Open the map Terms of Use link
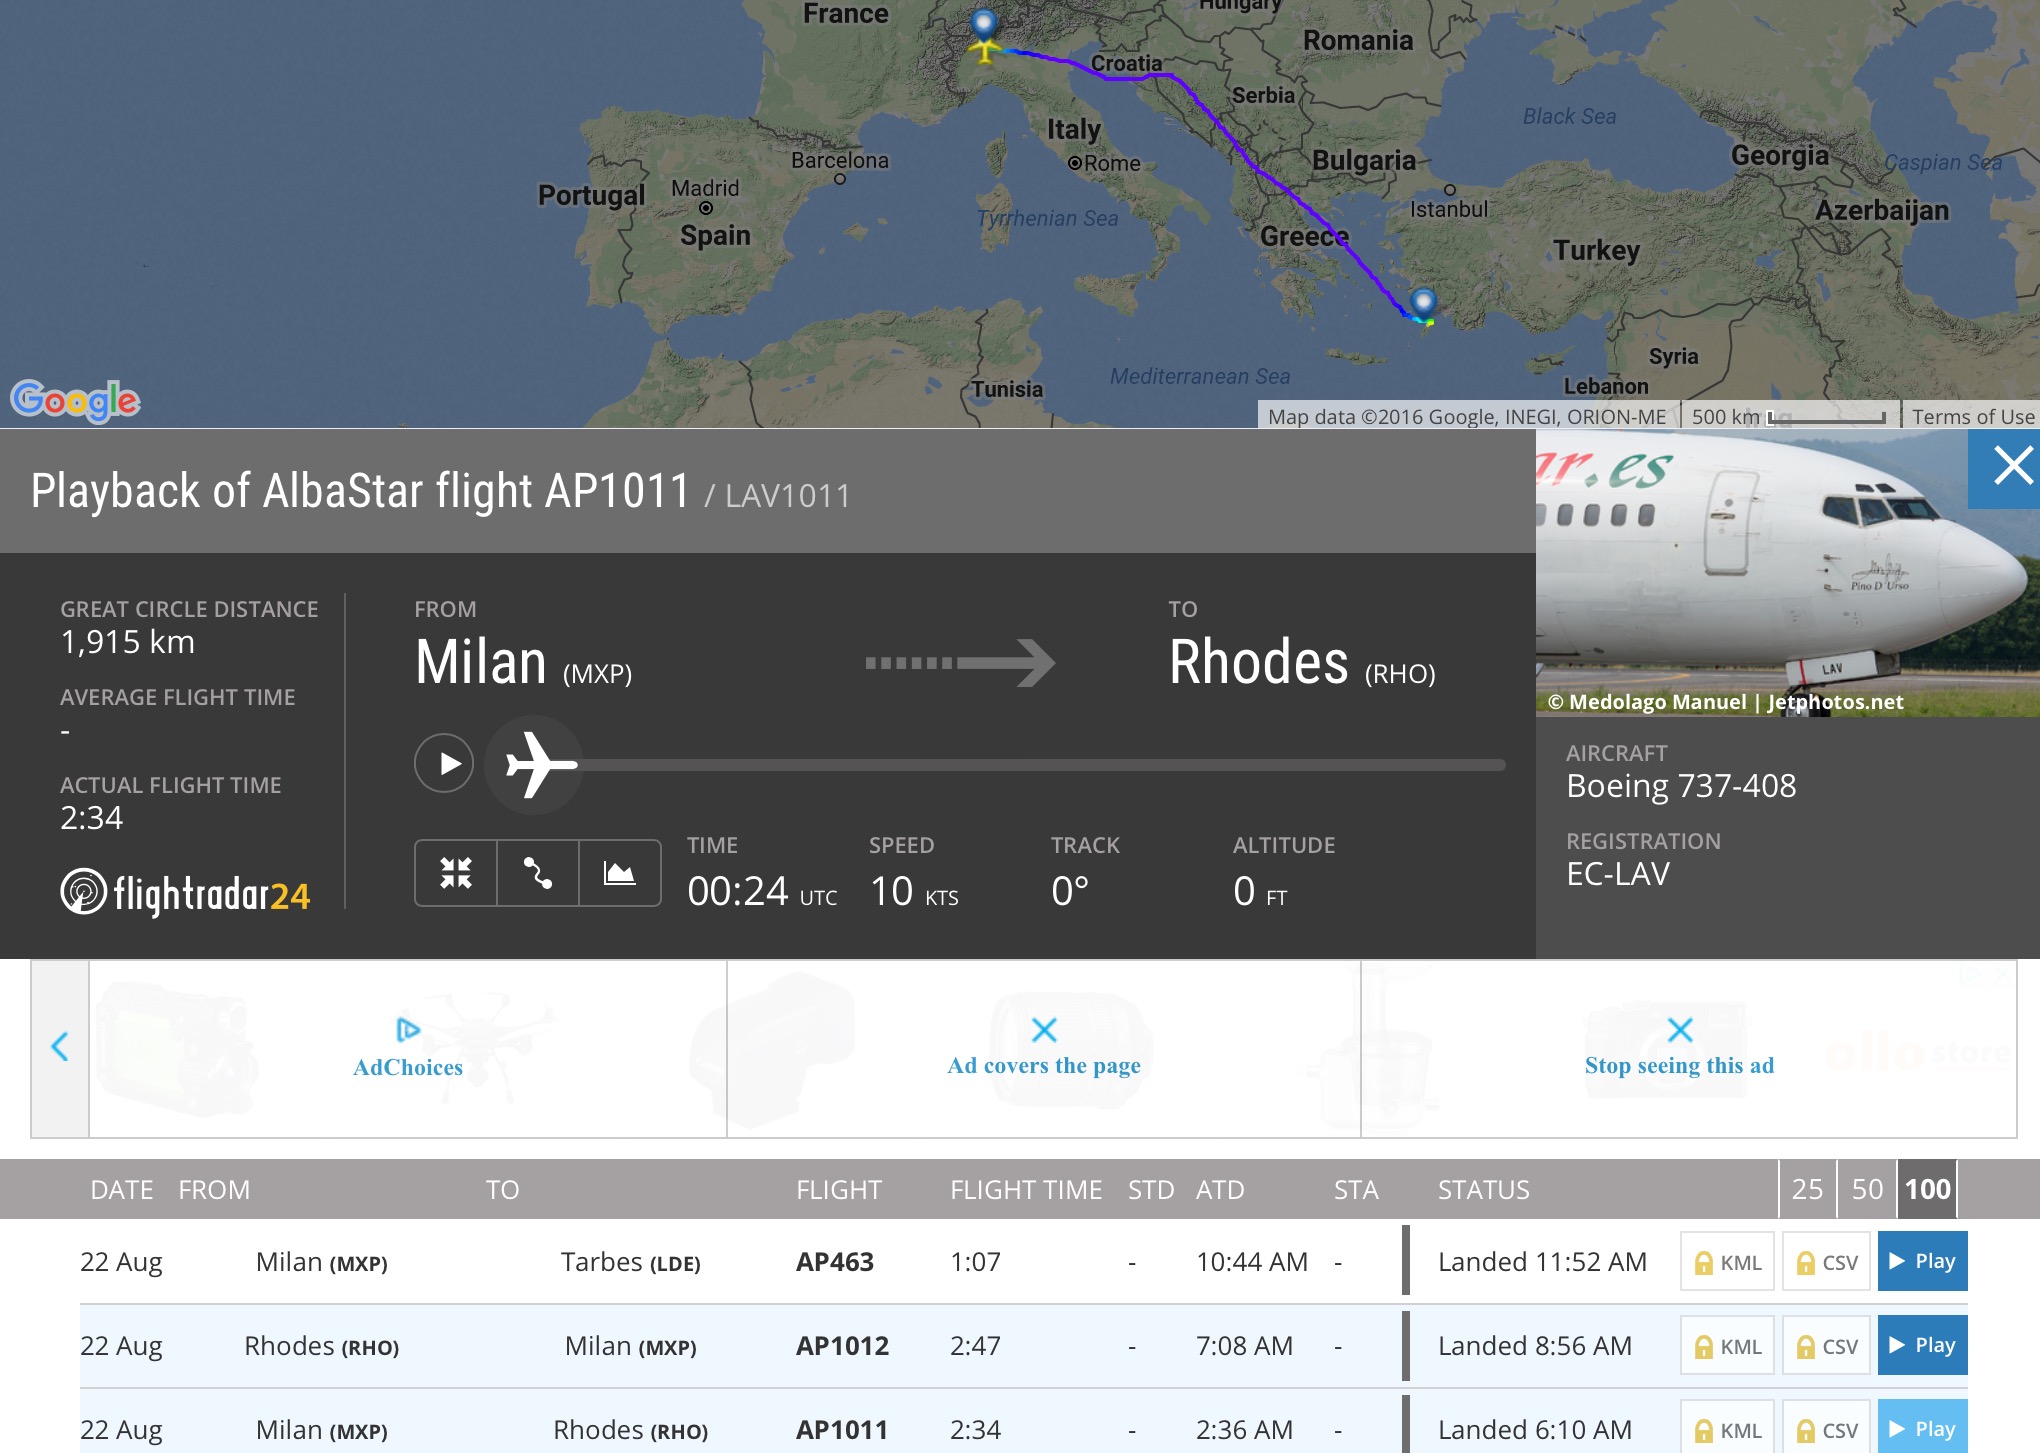Image resolution: width=2040 pixels, height=1453 pixels. tap(1972, 417)
